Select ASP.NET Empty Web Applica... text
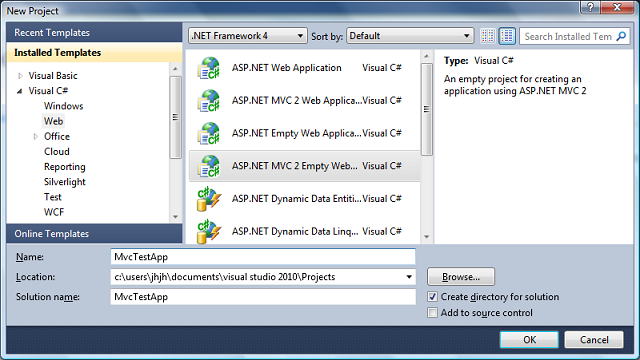The image size is (640, 360). [x=297, y=133]
